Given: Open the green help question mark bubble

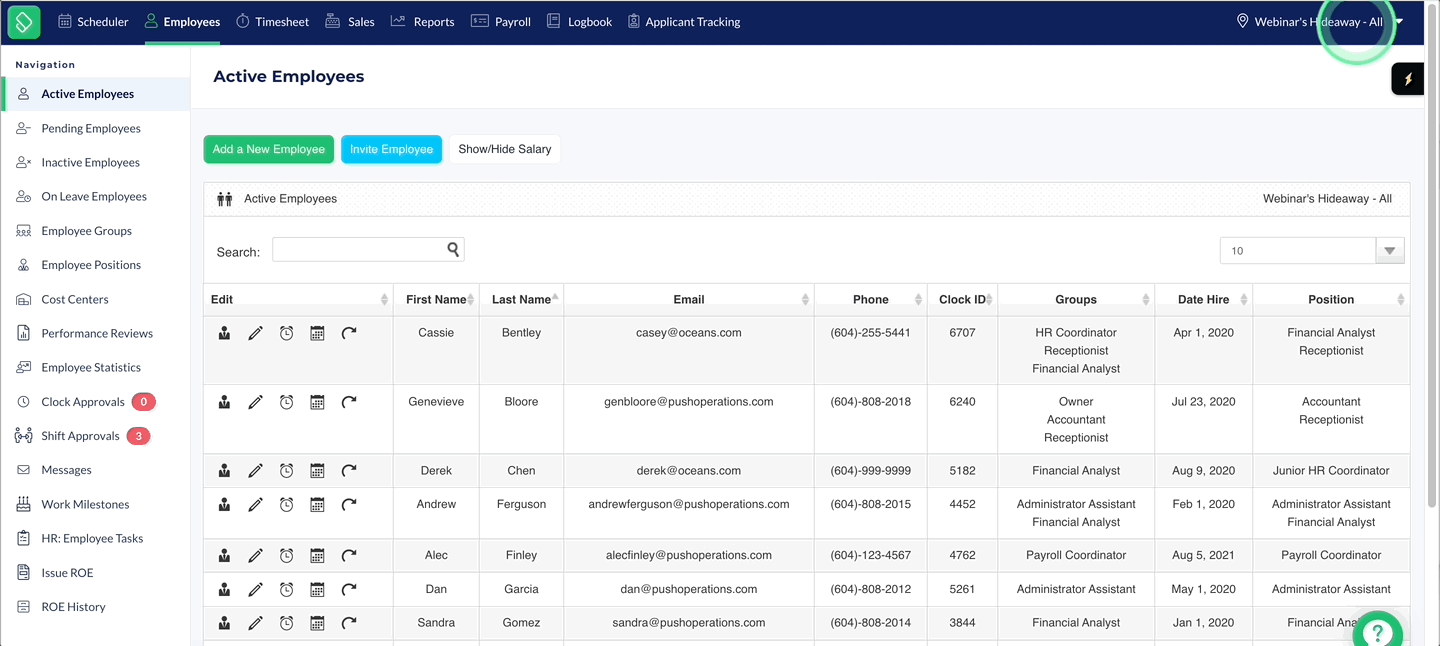Looking at the screenshot, I should (1378, 632).
